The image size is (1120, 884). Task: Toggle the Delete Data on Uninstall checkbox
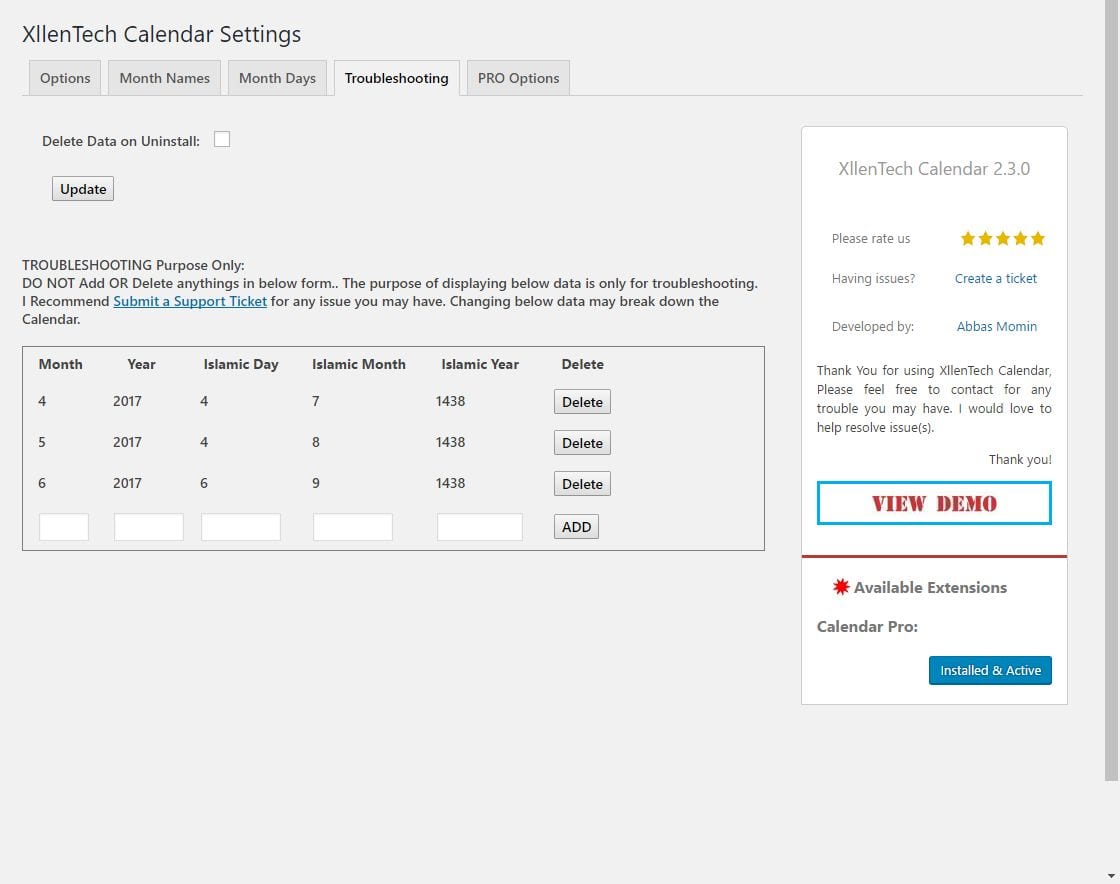(x=222, y=139)
